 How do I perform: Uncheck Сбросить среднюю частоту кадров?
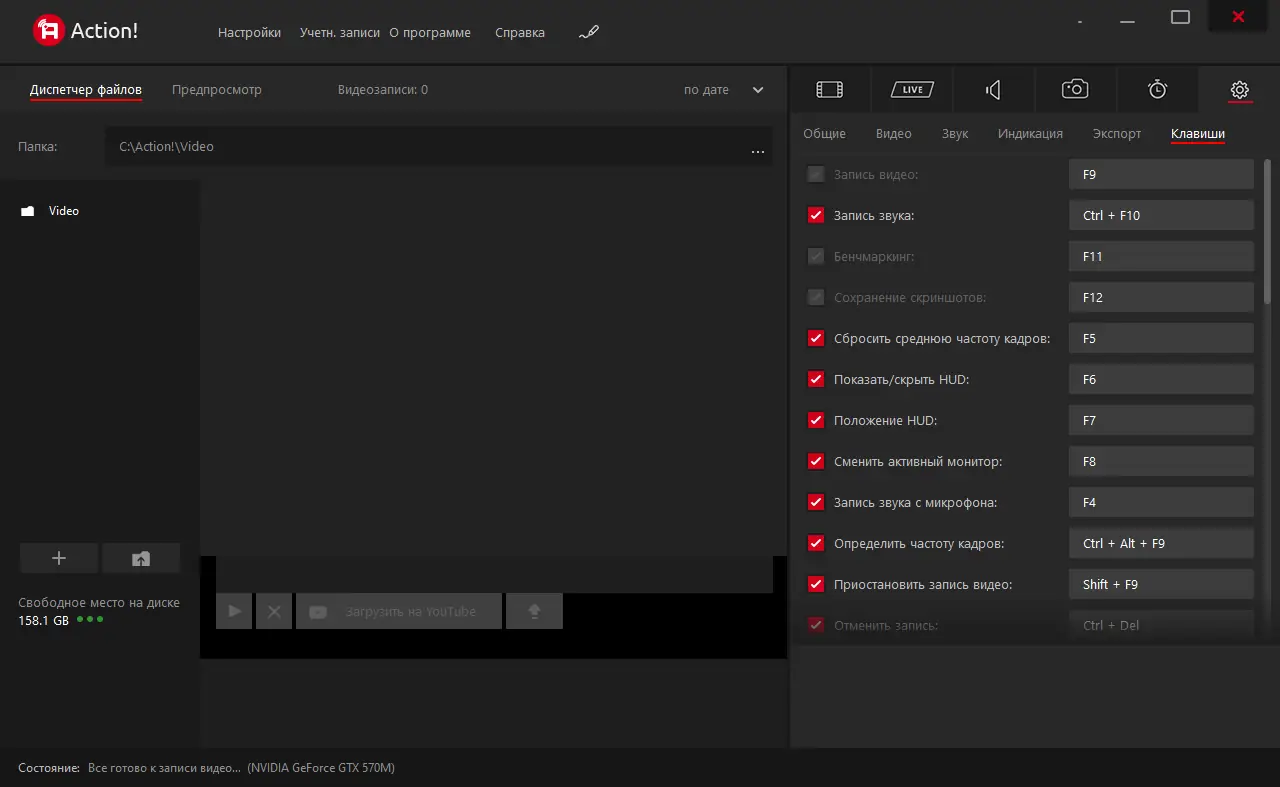816,338
